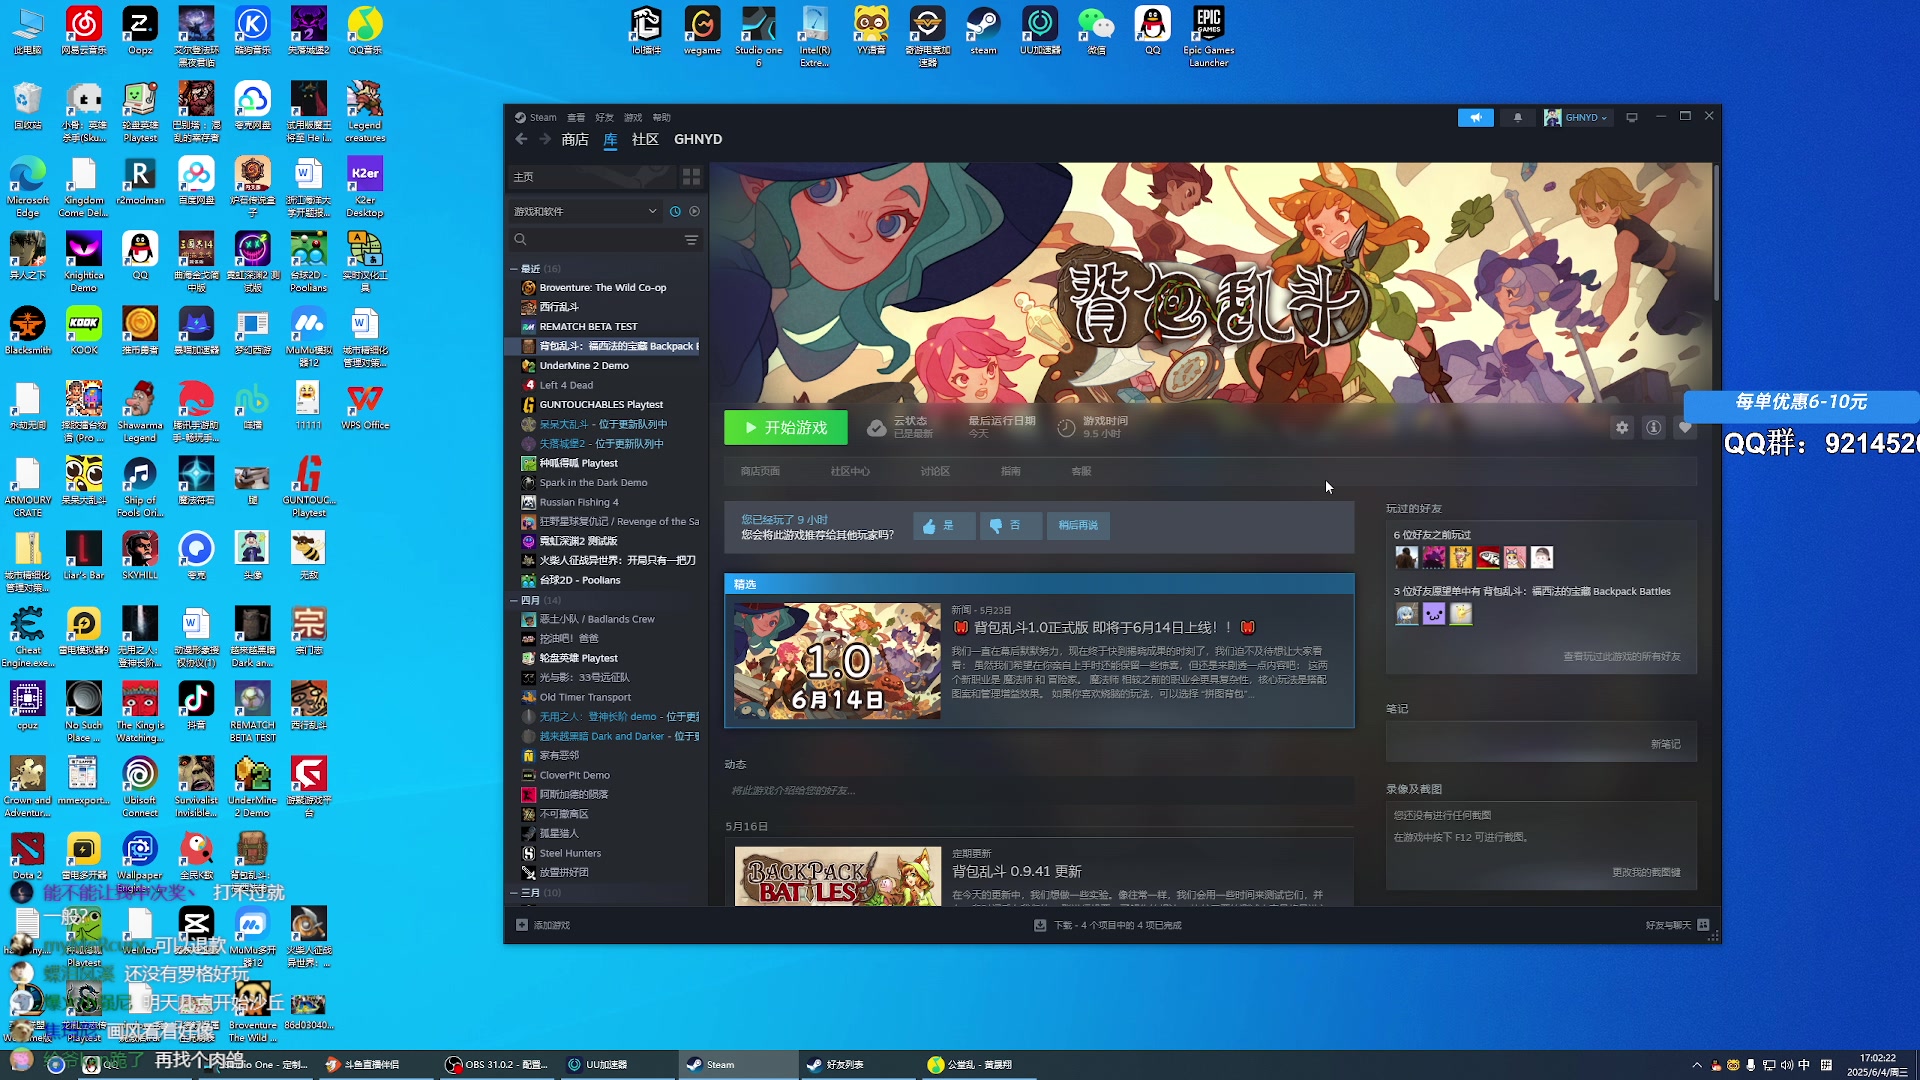Viewport: 1920px width, 1080px height.
Task: Open the View menu in Steam
Action: 576,118
